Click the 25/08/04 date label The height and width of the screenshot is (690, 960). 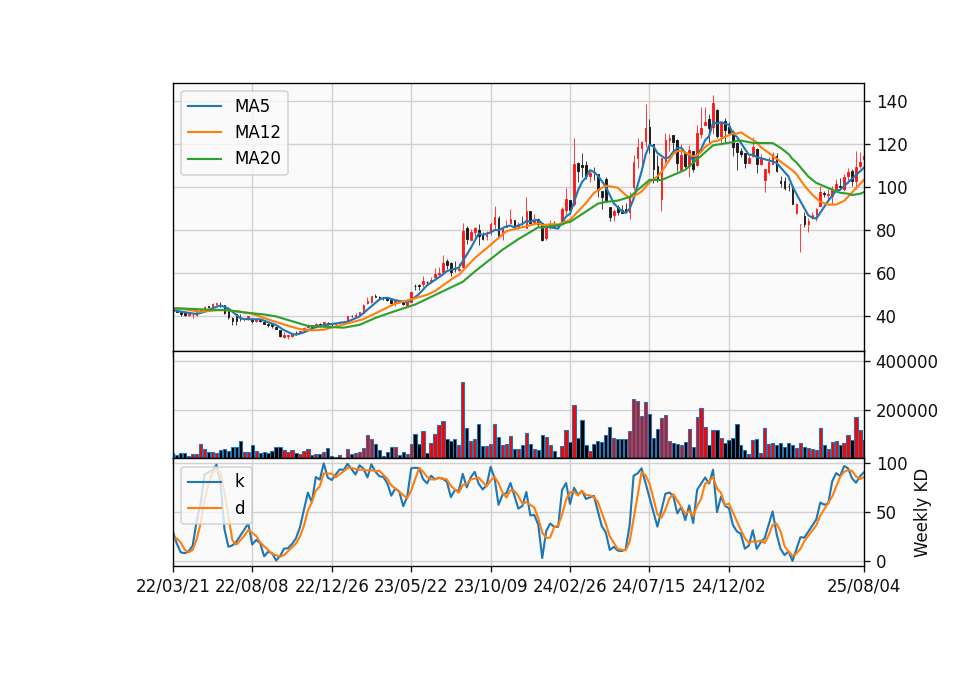click(x=864, y=587)
